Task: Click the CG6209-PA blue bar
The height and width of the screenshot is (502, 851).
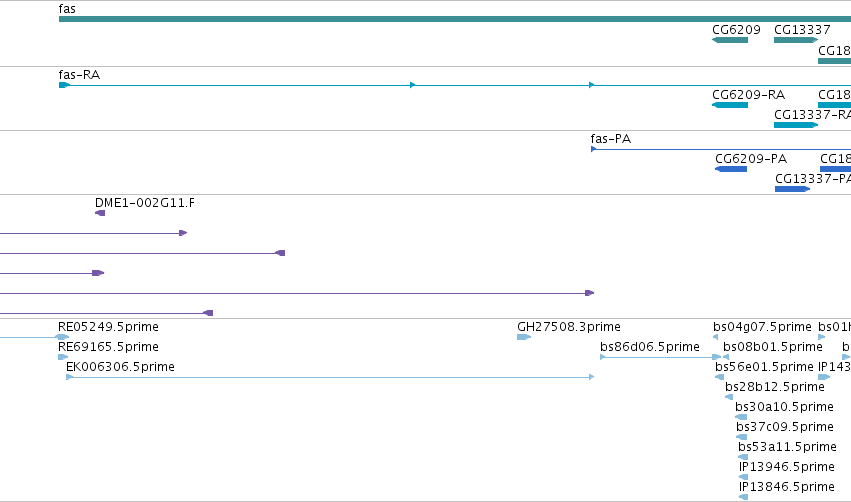Action: click(x=731, y=169)
